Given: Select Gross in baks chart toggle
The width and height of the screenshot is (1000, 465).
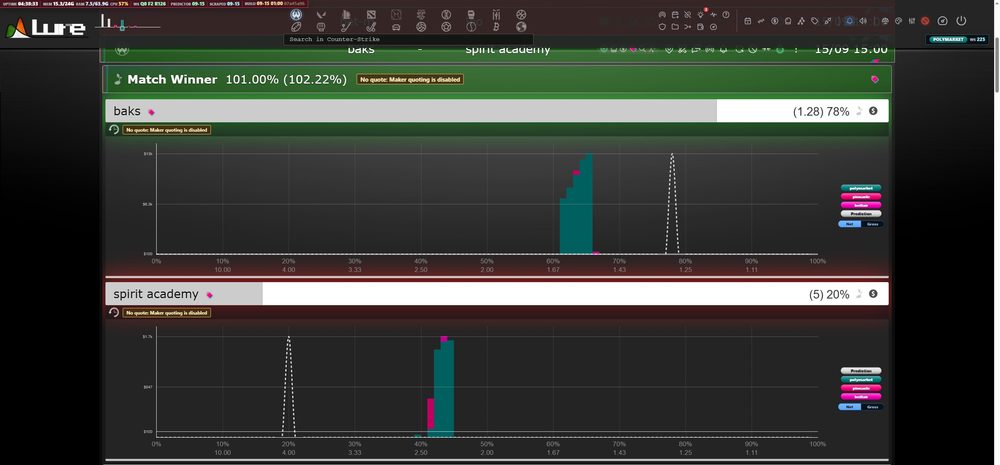Looking at the screenshot, I should [x=872, y=224].
